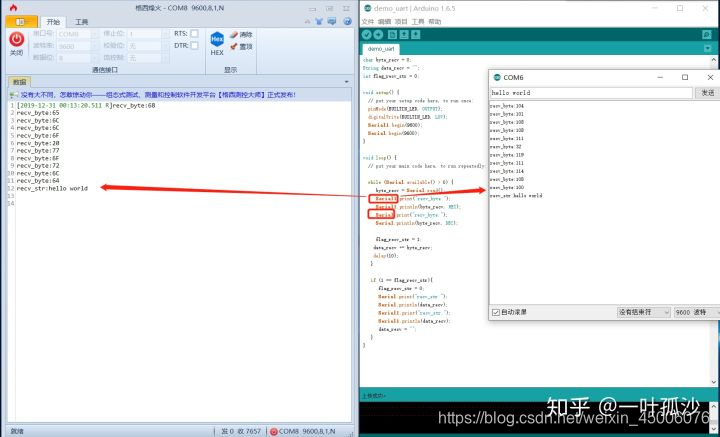Click Arduino Upload arrow button
This screenshot has height=437, width=720.
tap(378, 34)
